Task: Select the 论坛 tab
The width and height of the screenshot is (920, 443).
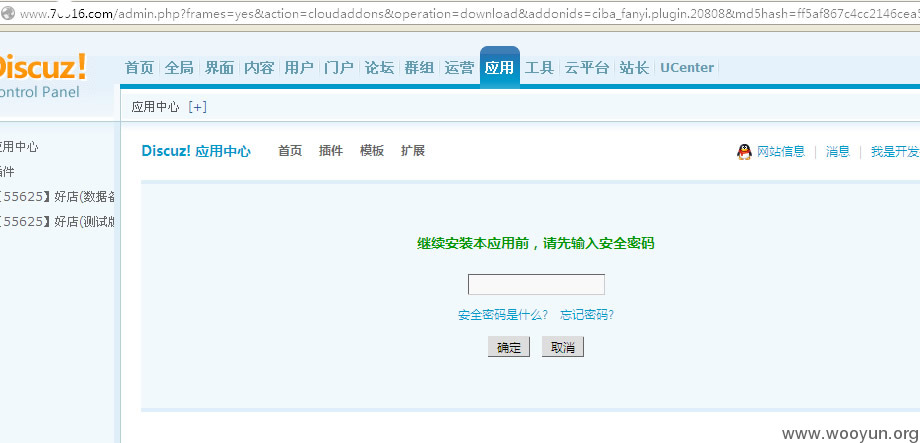Action: coord(379,67)
